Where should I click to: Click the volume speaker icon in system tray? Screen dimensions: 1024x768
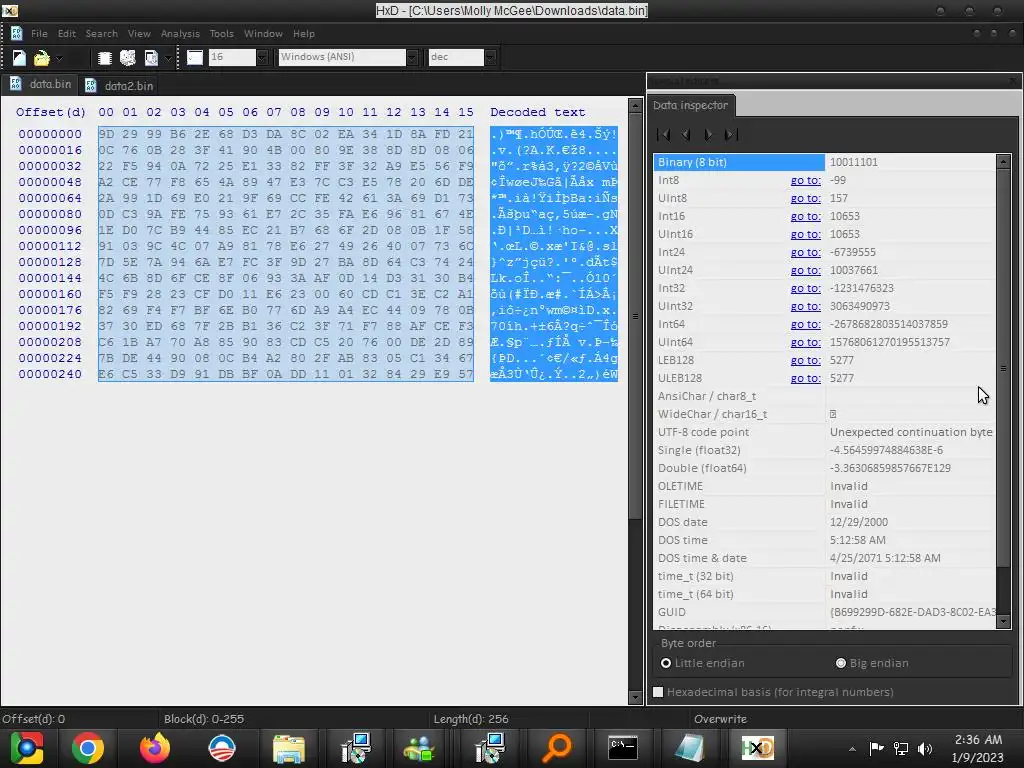924,748
